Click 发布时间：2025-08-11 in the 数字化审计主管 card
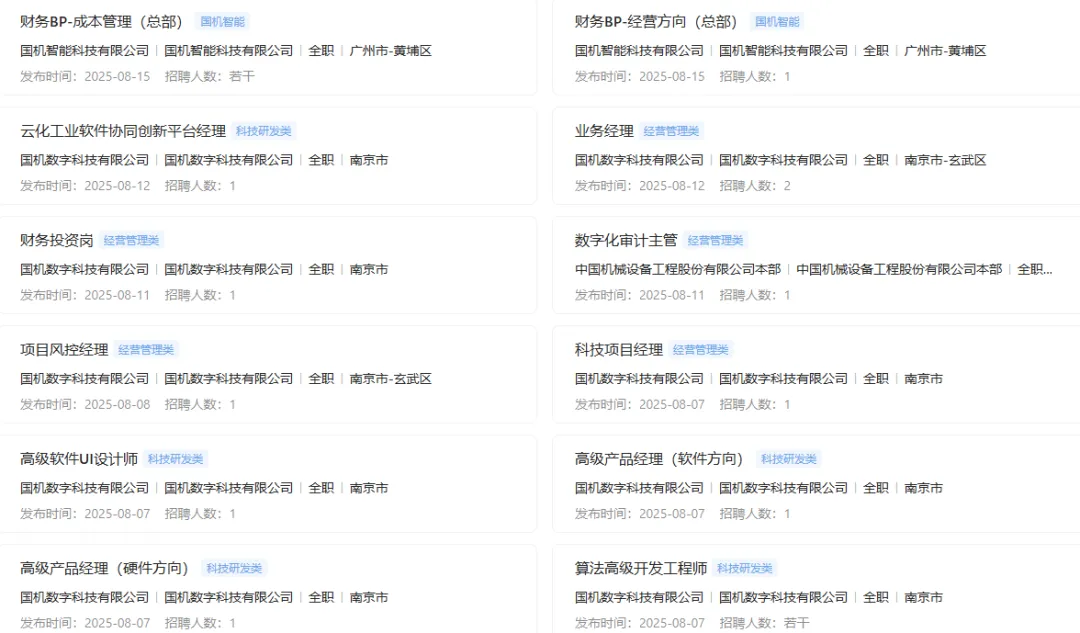1080x633 pixels. click(x=640, y=295)
